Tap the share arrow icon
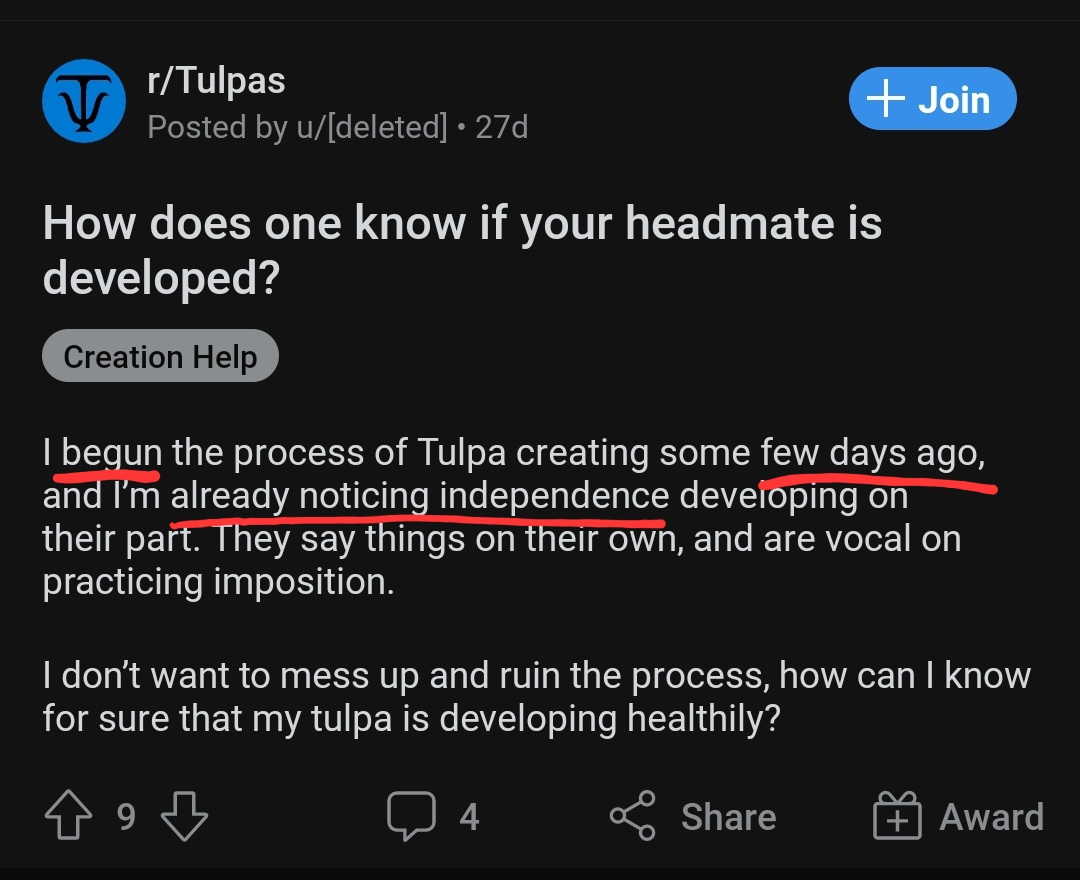 [x=633, y=816]
